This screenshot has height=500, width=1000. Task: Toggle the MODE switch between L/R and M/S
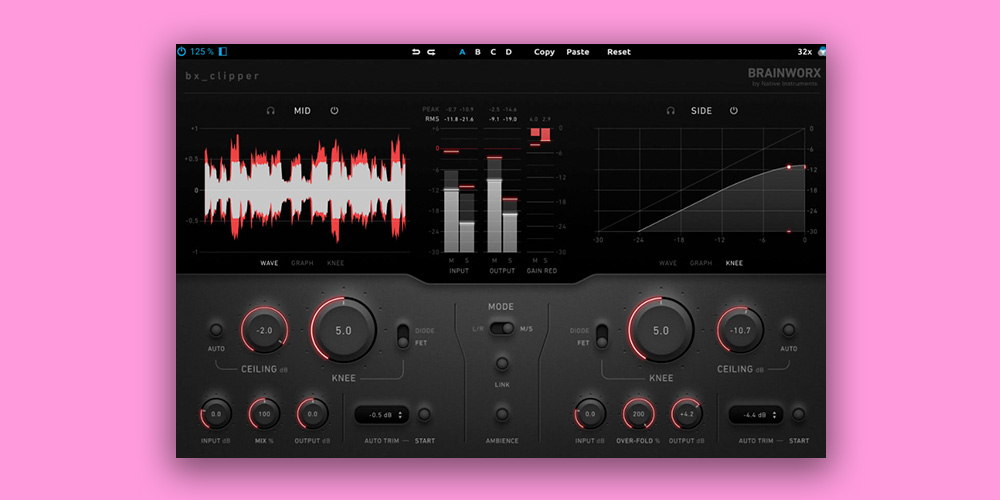(501, 328)
